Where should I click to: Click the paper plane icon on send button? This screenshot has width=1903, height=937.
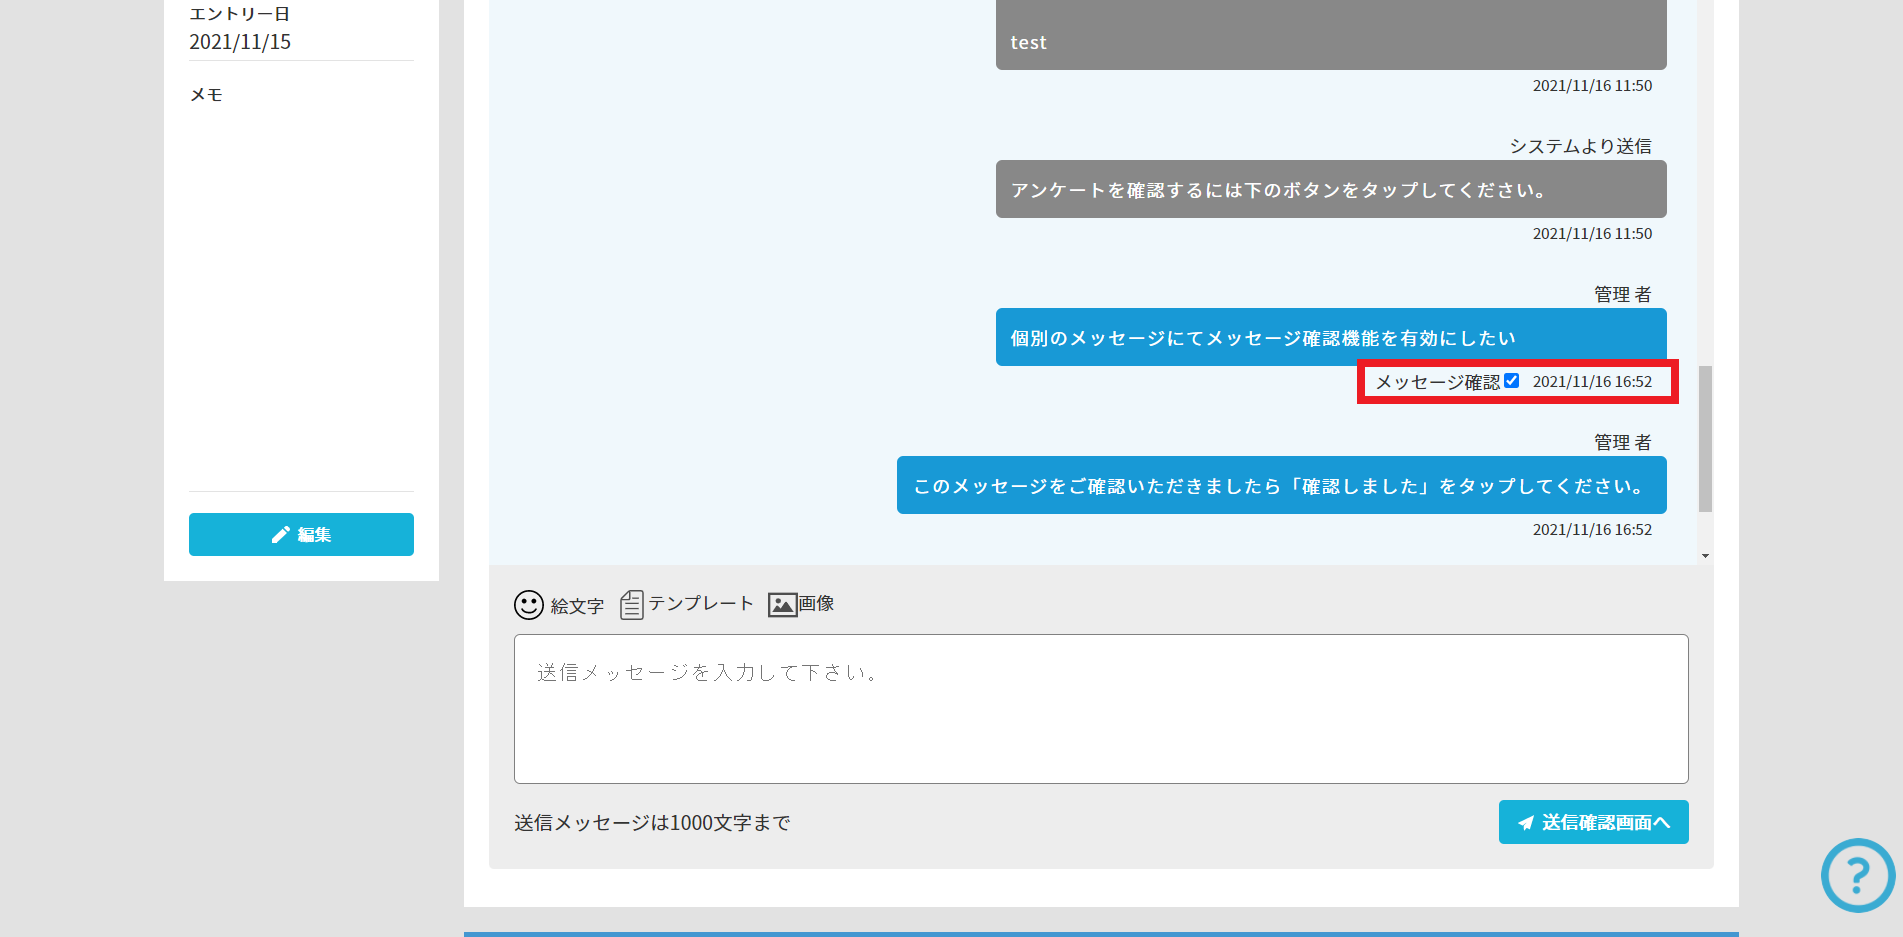1525,823
